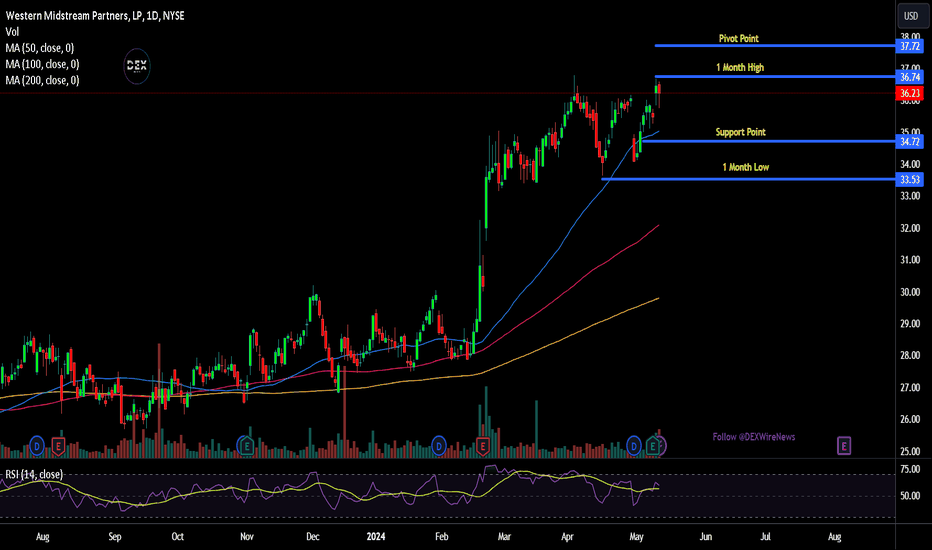This screenshot has width=932, height=550.
Task: Click the 50.00 RSI axis value
Action: pos(910,496)
